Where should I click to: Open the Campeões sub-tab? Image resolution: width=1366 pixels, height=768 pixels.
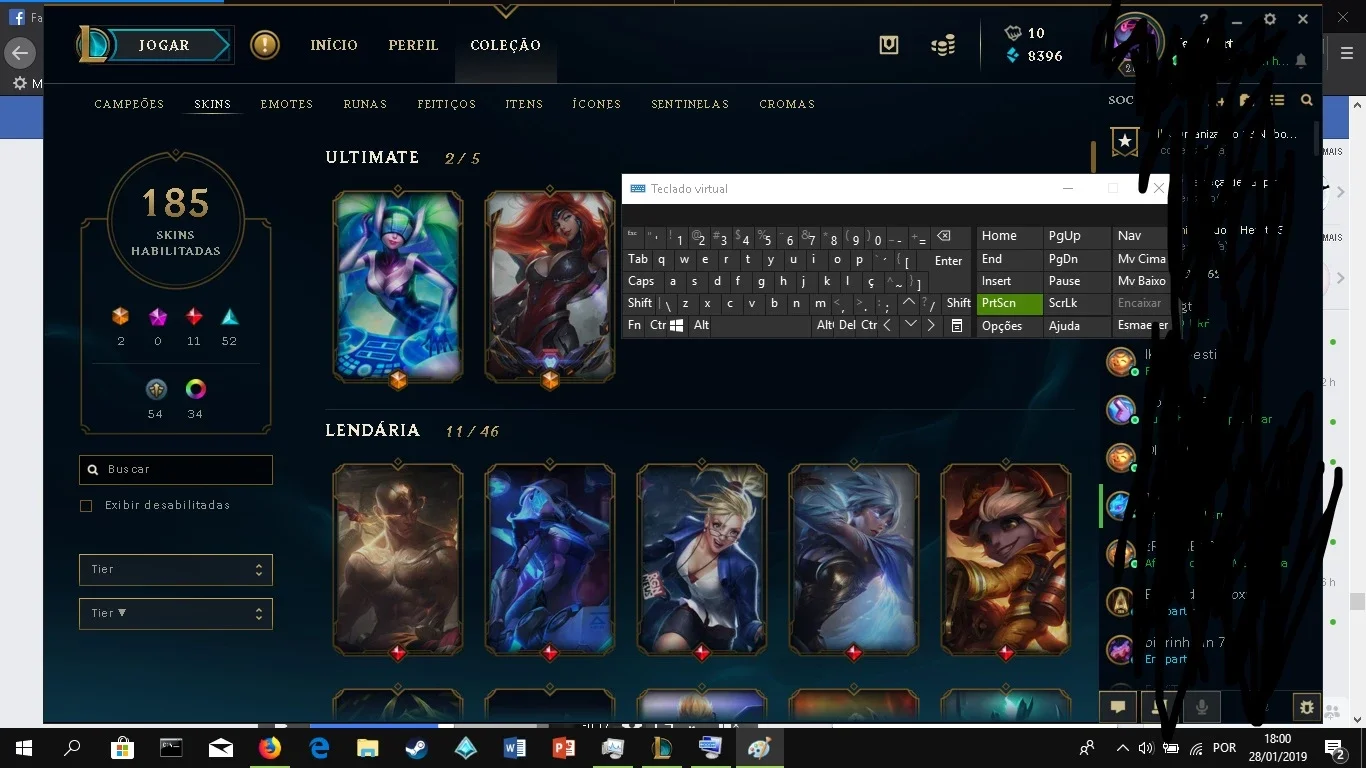pos(129,104)
